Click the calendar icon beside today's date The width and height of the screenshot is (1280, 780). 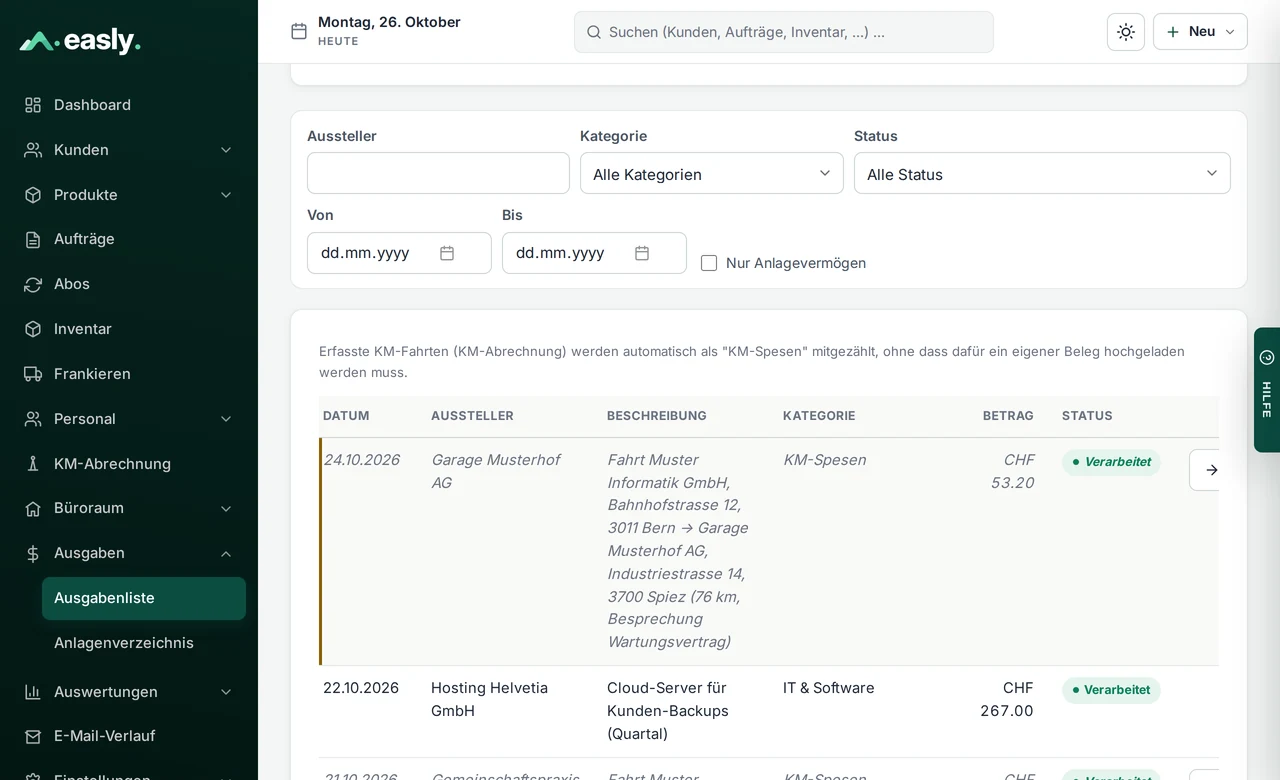[x=299, y=31]
